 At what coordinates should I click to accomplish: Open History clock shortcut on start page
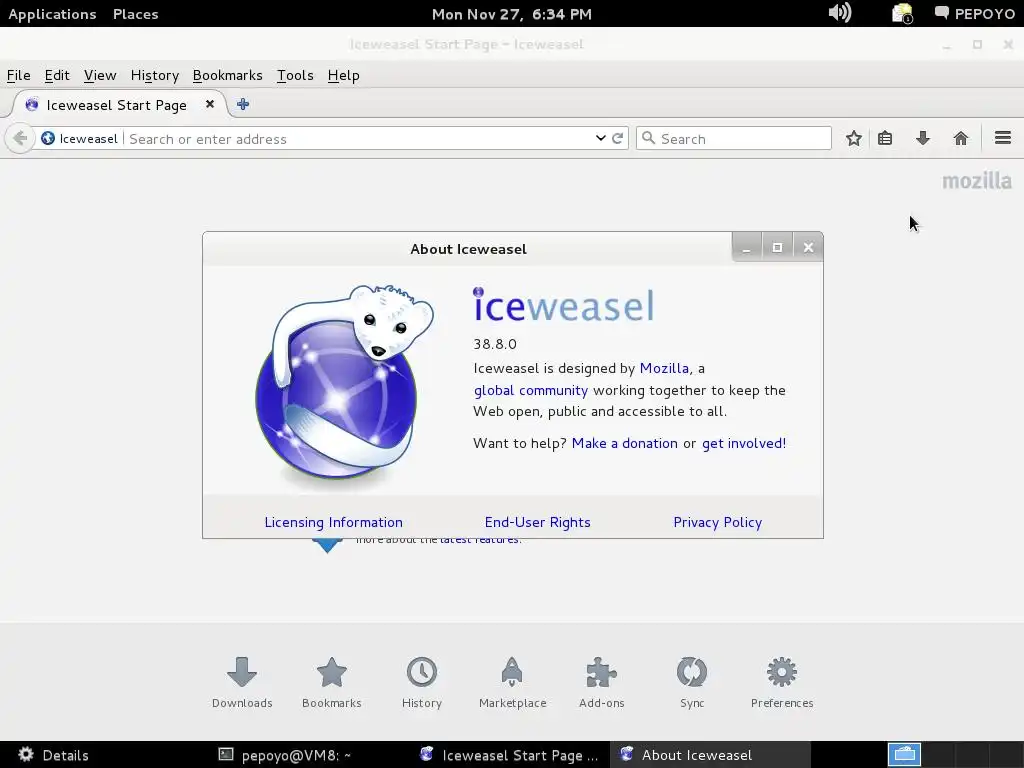[422, 683]
